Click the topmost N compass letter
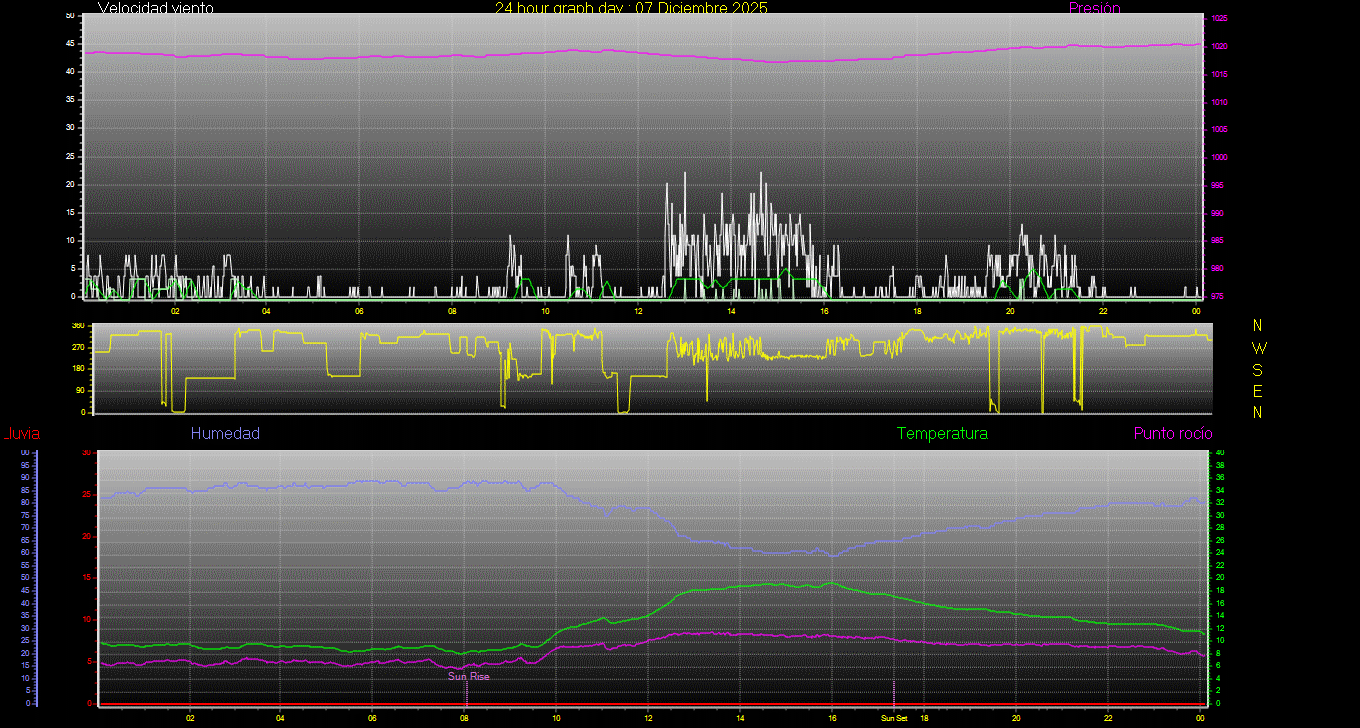Screen dimensions: 1360x728 [1258, 326]
